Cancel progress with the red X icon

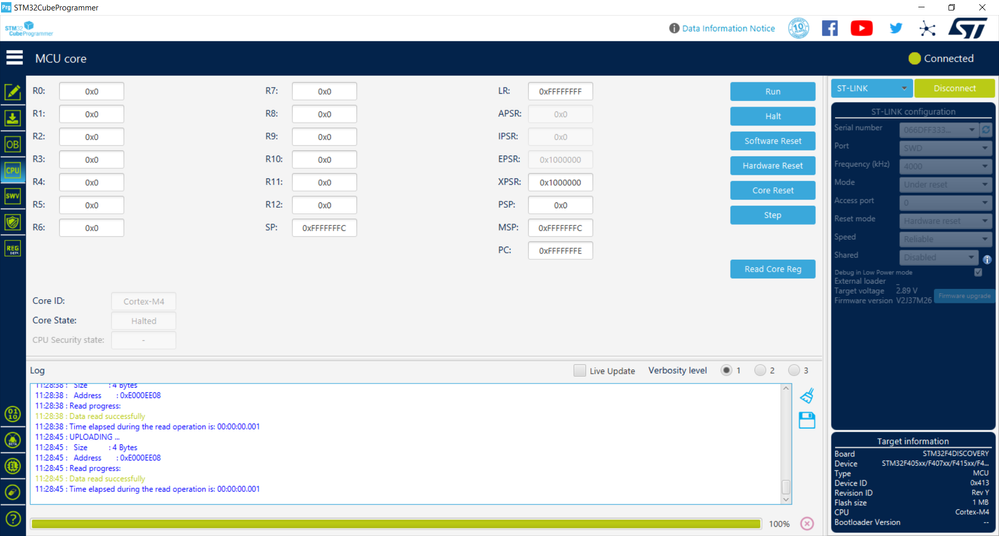click(x=807, y=524)
